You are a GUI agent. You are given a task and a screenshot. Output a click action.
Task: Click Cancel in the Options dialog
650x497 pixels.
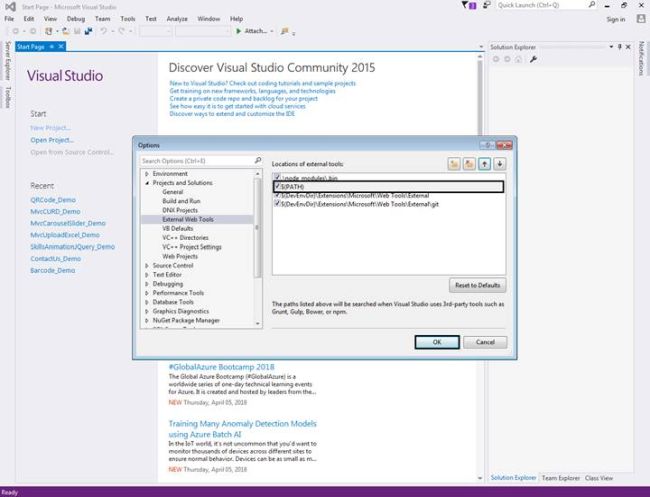485,342
